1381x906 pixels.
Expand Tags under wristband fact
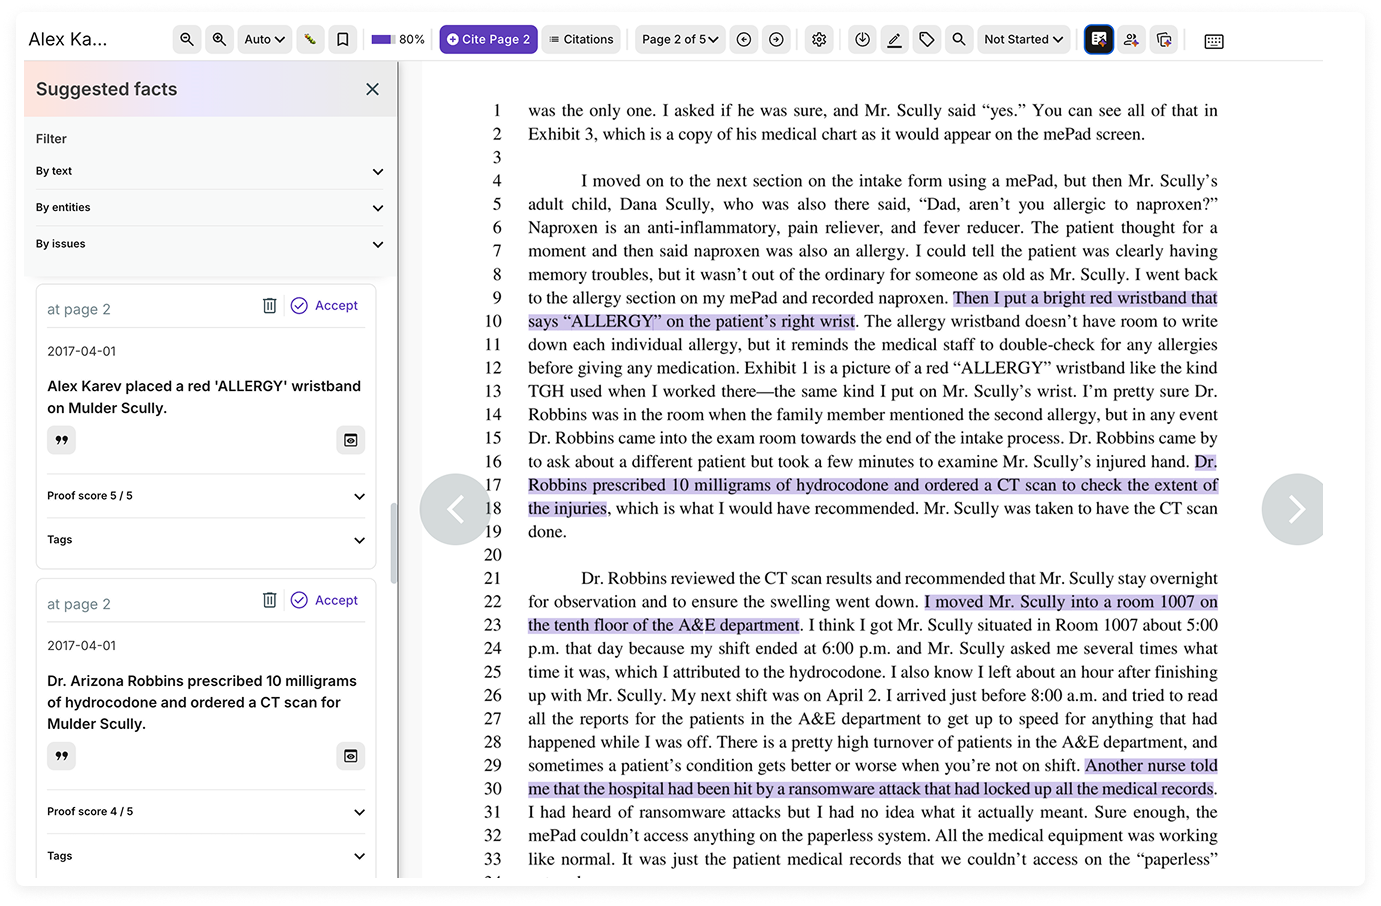coord(206,540)
